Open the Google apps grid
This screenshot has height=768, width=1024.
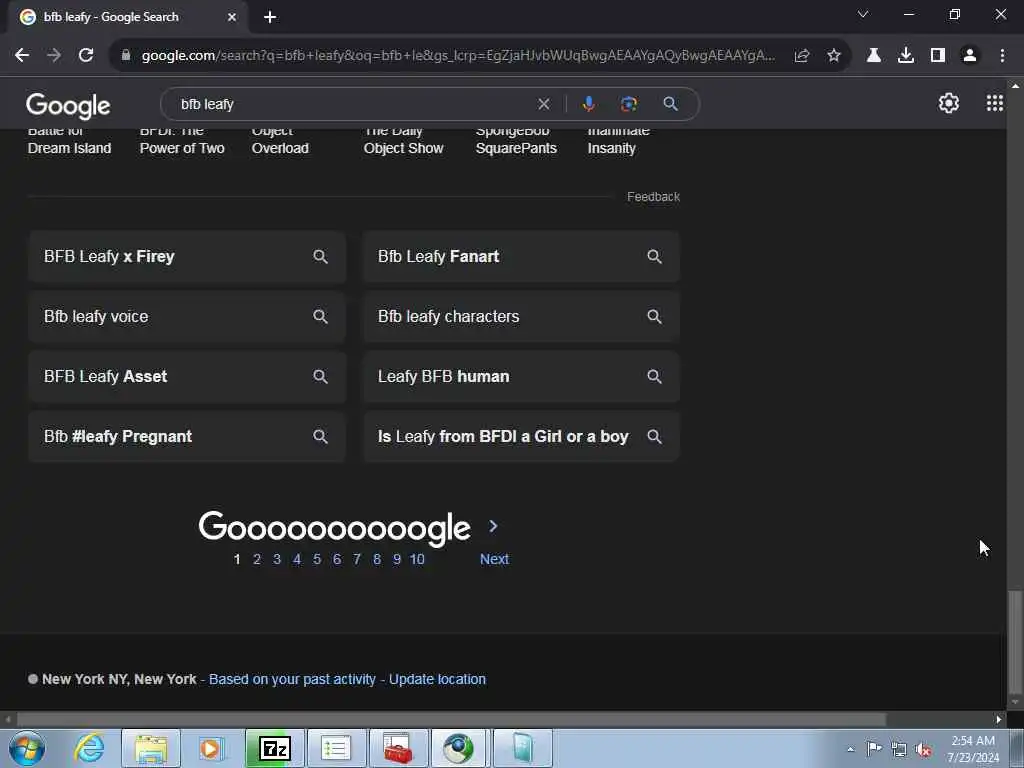tap(995, 103)
